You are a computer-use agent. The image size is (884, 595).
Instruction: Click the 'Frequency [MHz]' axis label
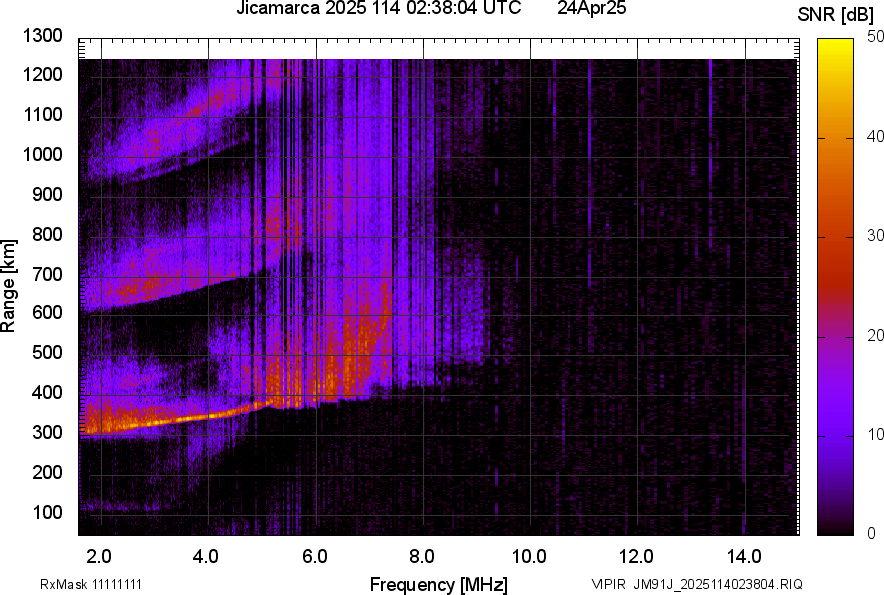(x=439, y=584)
